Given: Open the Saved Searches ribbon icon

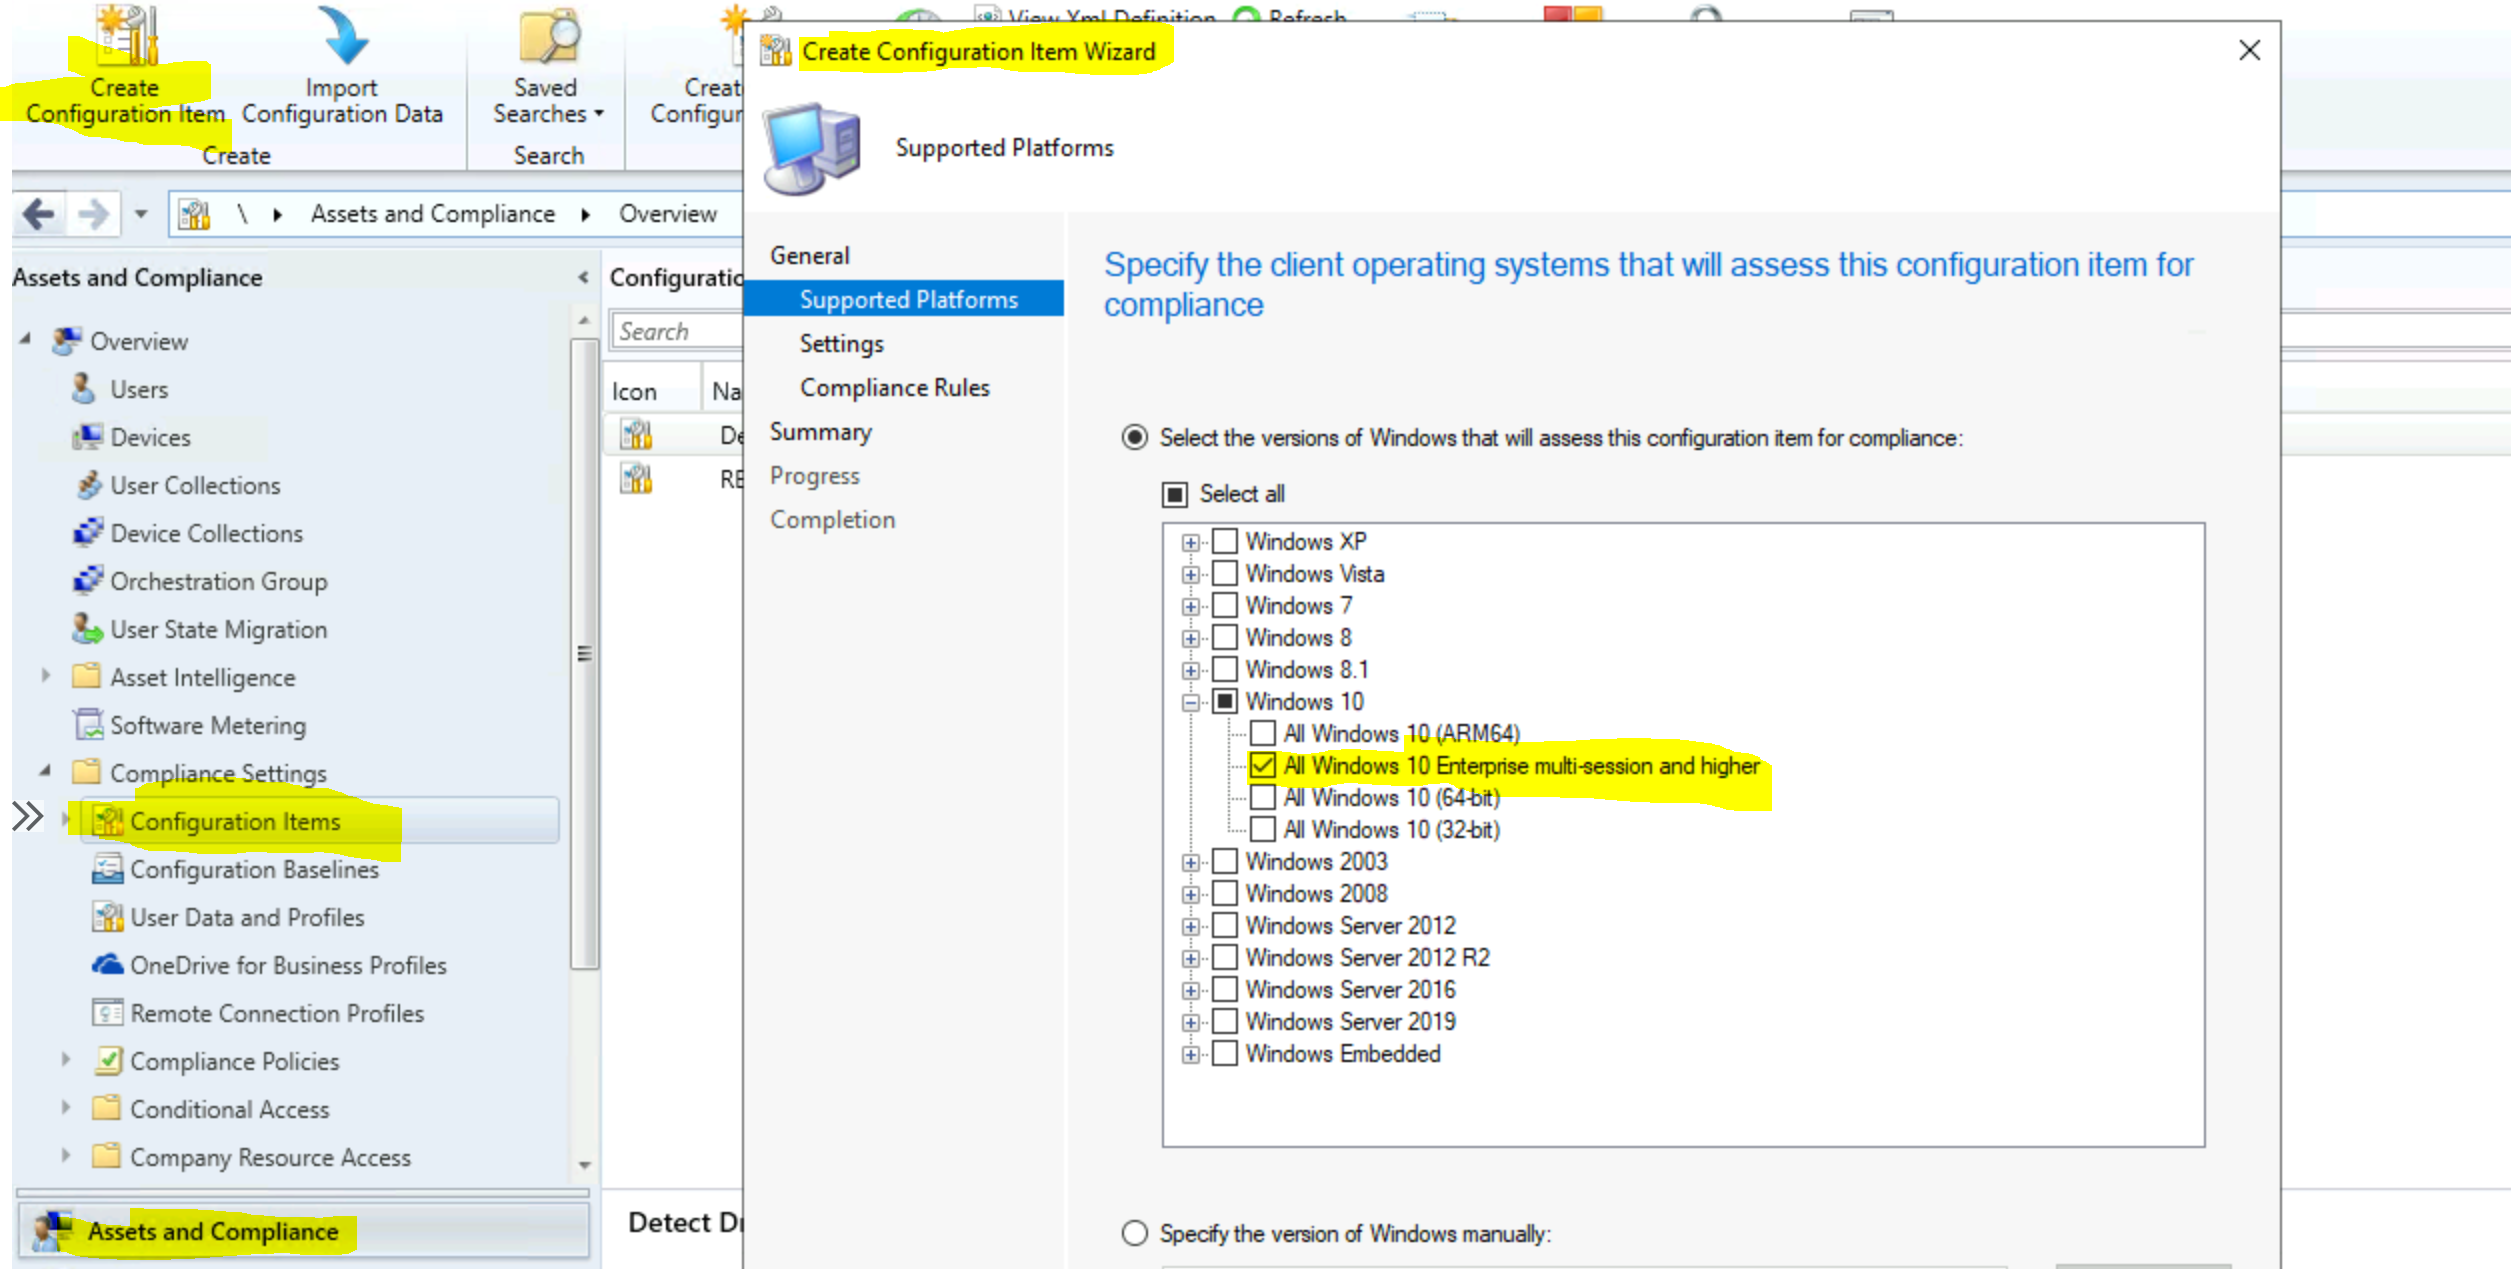Looking at the screenshot, I should click(x=547, y=36).
